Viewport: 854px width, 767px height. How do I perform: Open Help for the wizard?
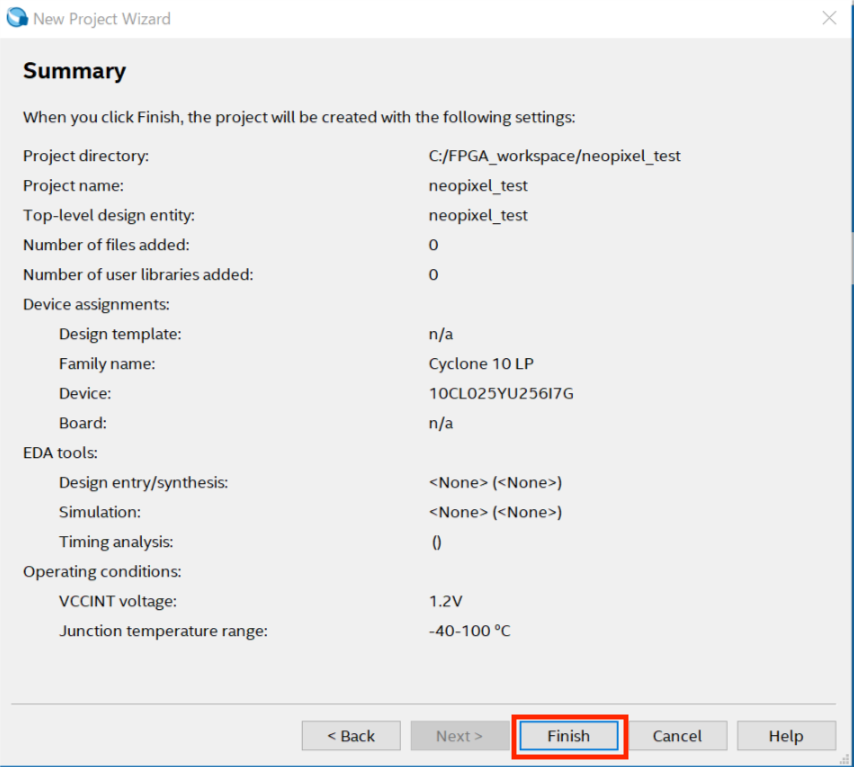(785, 736)
